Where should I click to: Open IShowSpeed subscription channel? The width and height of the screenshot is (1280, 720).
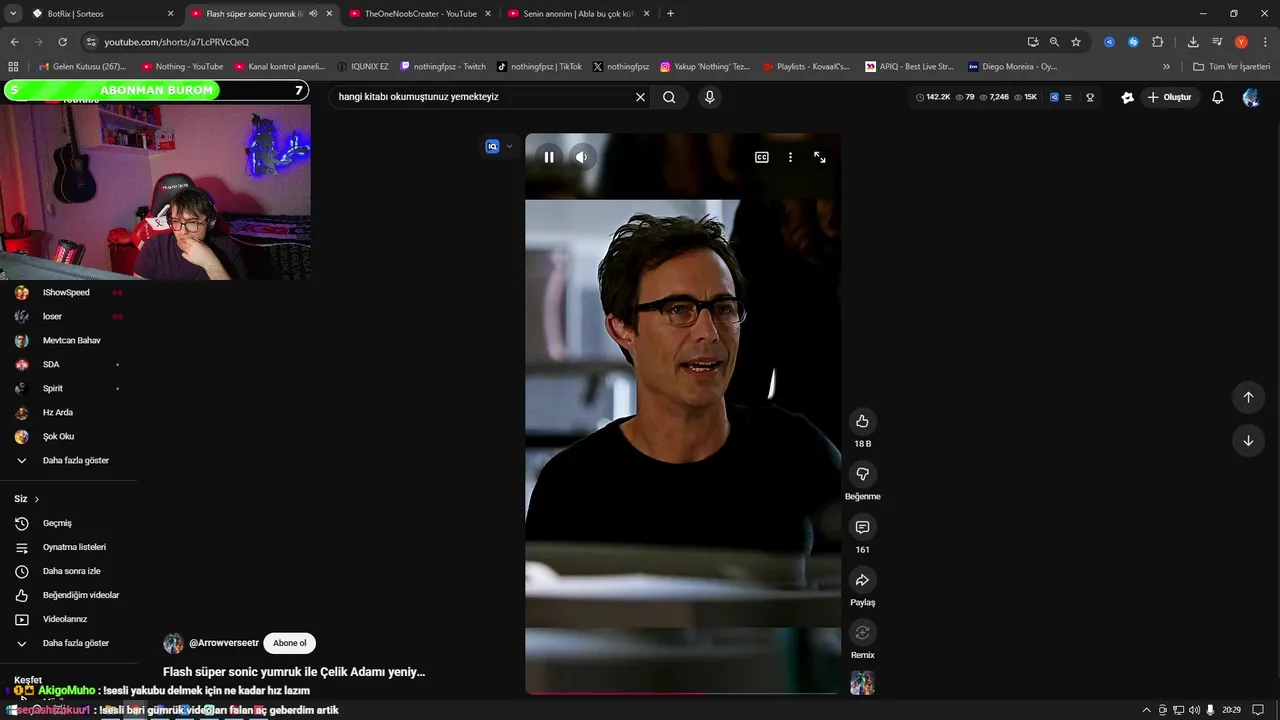68,293
